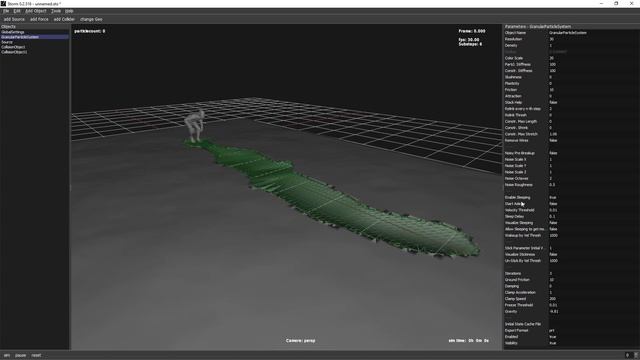Click the "Camera: persp" label in the viewport
The width and height of the screenshot is (640, 360).
point(300,340)
